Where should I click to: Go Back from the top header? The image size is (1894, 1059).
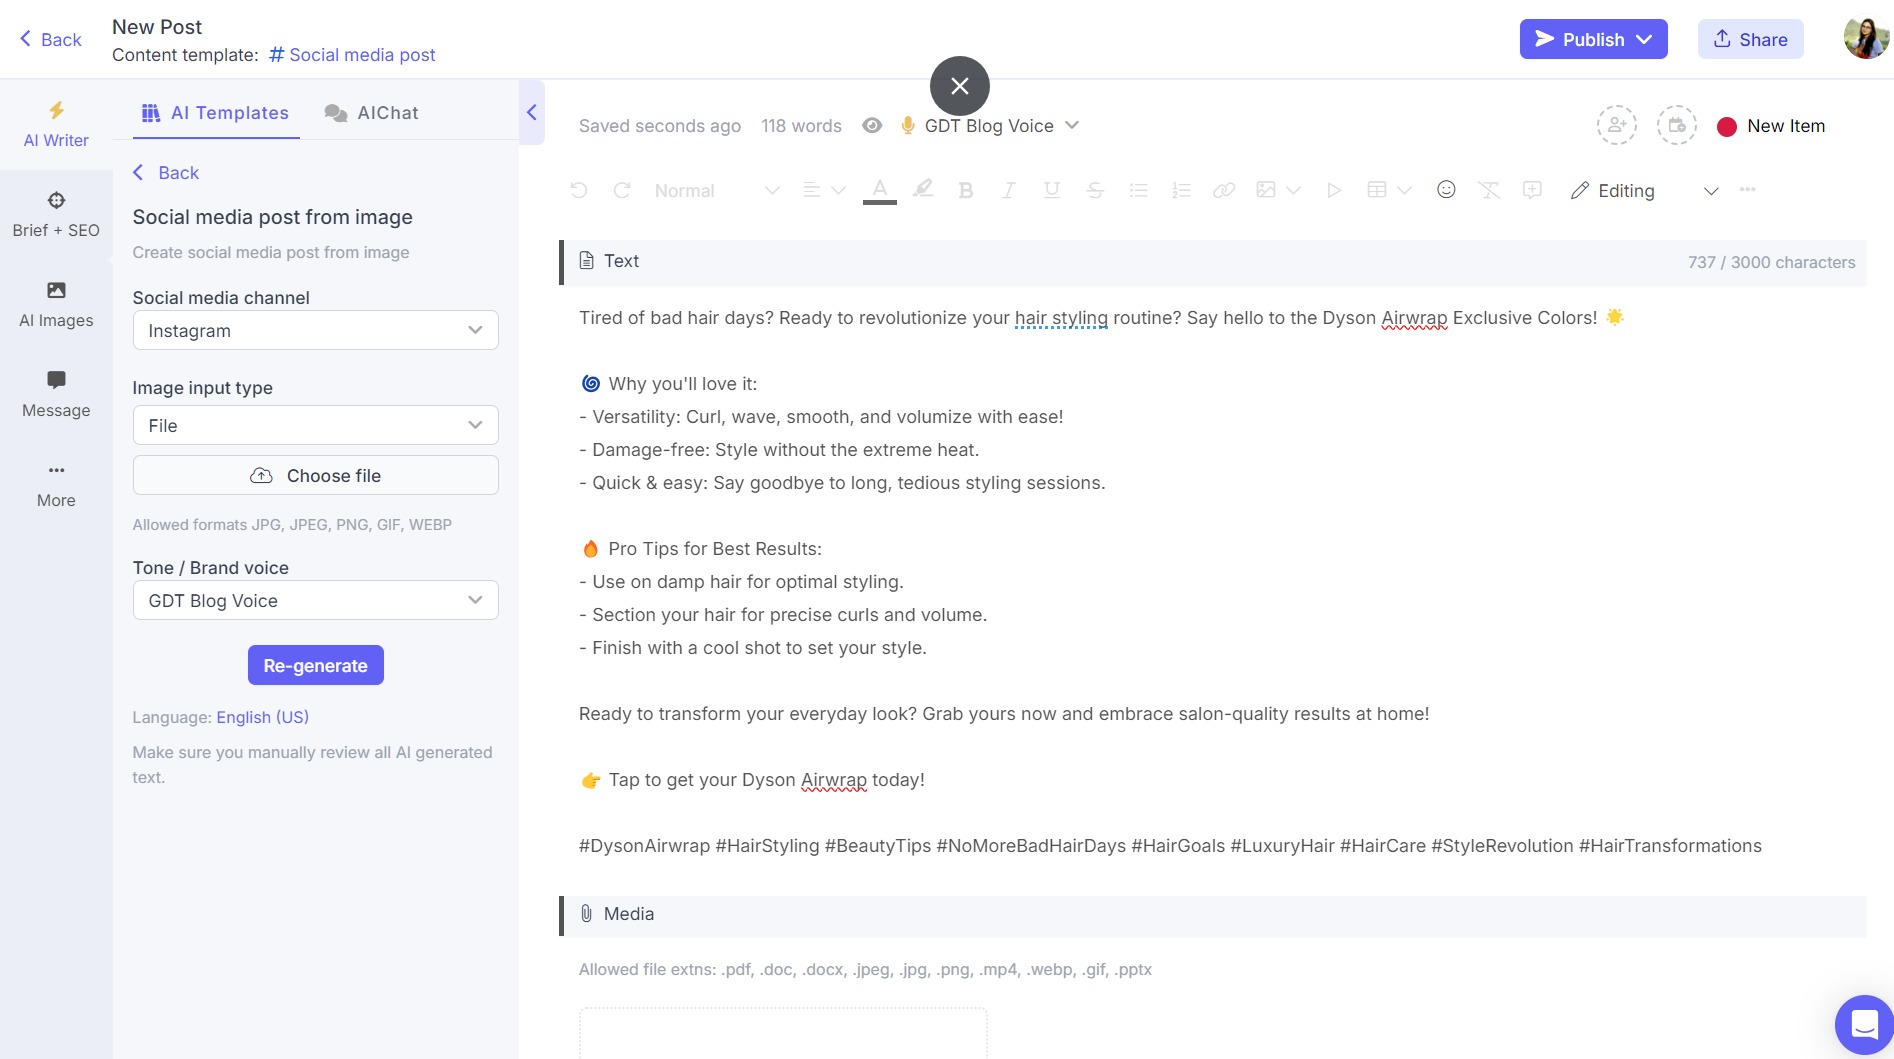[x=50, y=39]
